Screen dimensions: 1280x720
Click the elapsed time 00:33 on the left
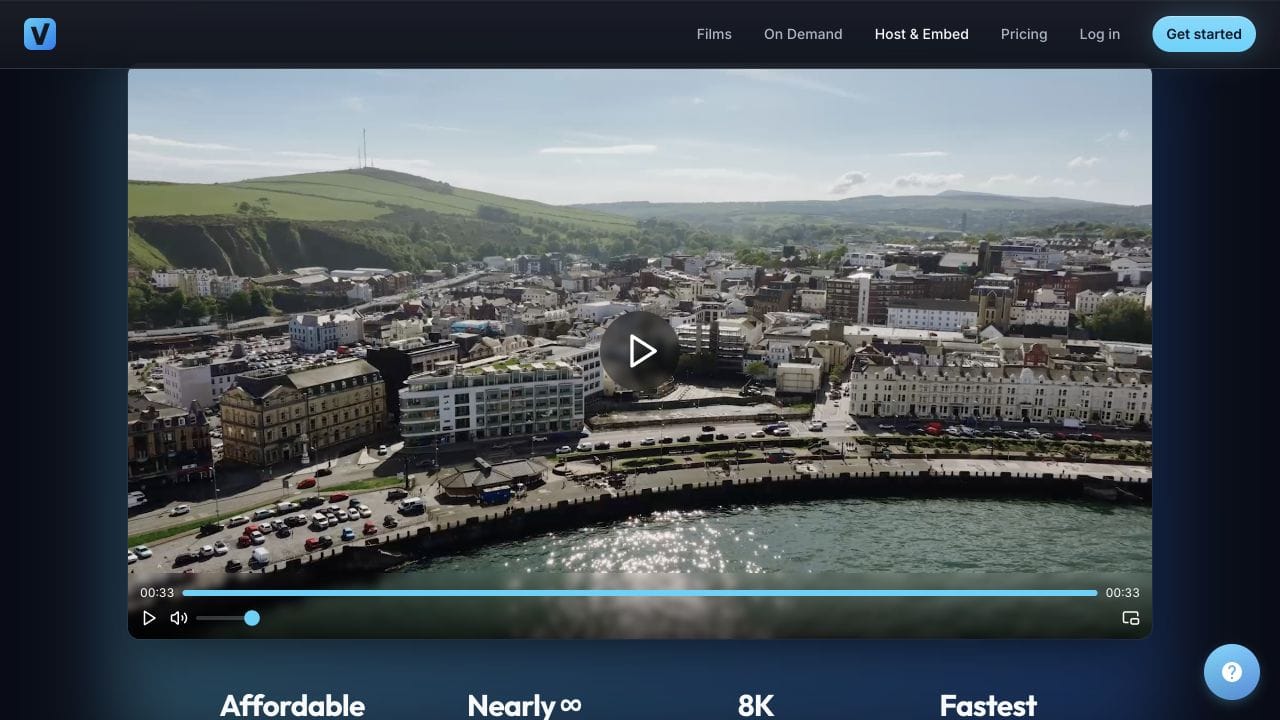tap(157, 593)
